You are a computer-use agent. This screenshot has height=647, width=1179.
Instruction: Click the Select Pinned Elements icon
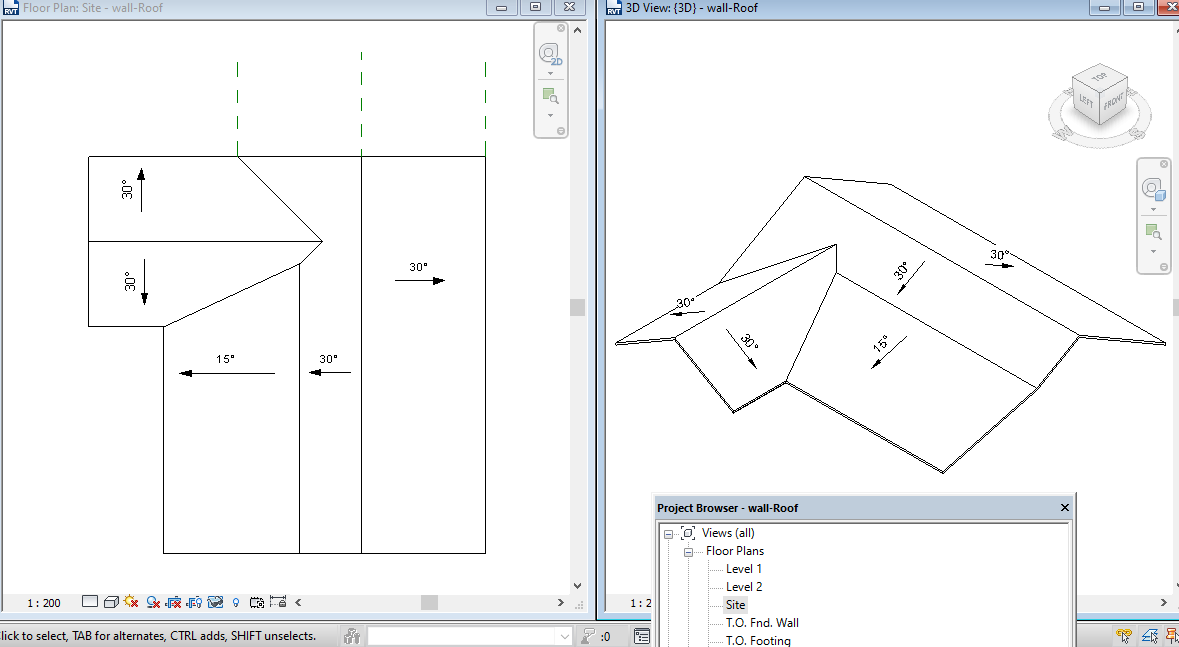coord(1172,635)
